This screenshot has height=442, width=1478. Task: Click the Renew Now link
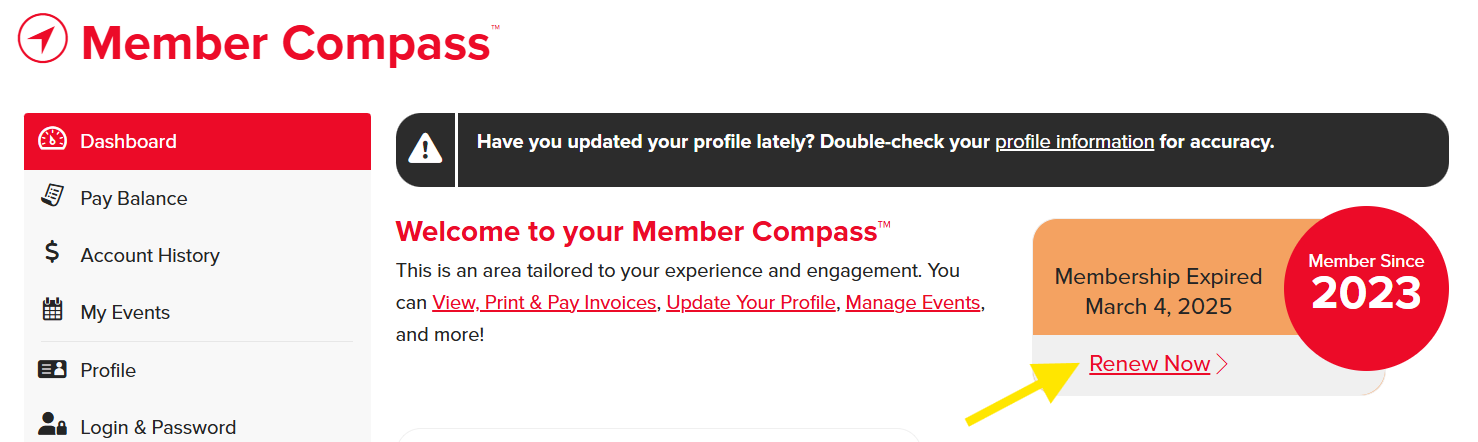tap(1150, 364)
